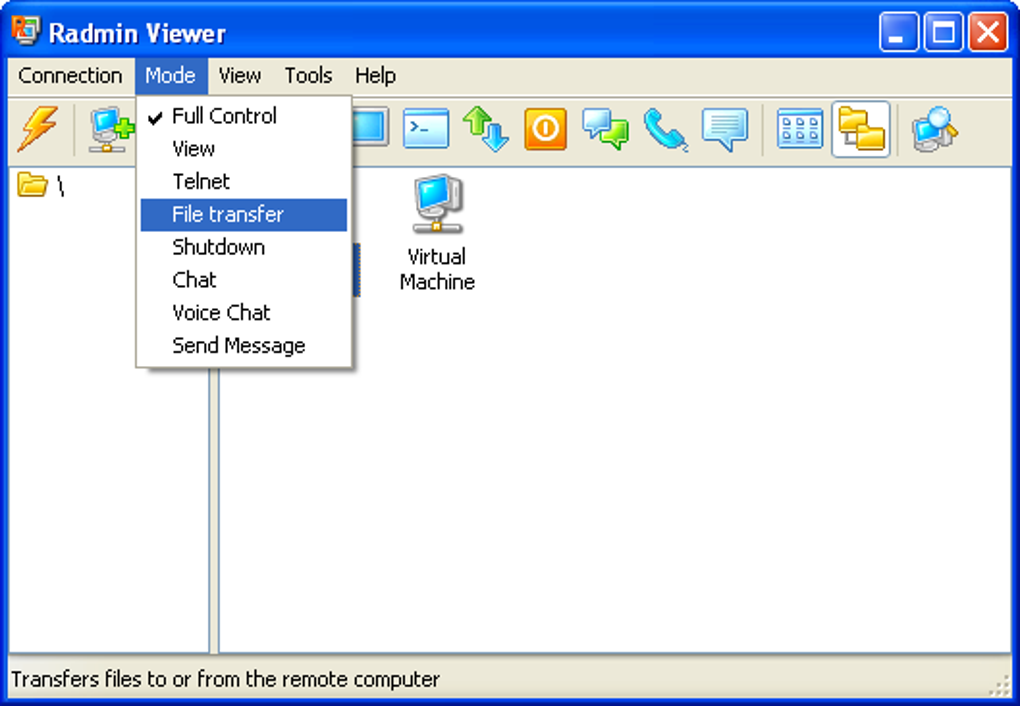Click the File transfer arrows toolbar icon
Viewport: 1020px width, 706px height.
485,129
